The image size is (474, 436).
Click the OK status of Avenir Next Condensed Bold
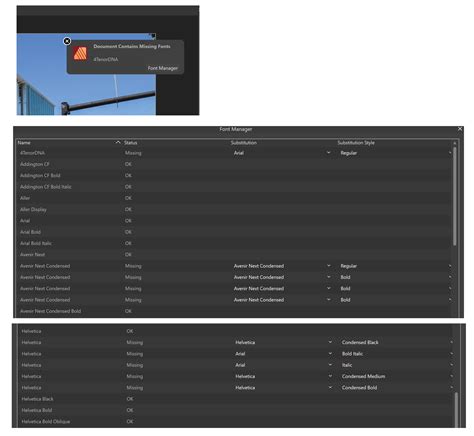(128, 311)
